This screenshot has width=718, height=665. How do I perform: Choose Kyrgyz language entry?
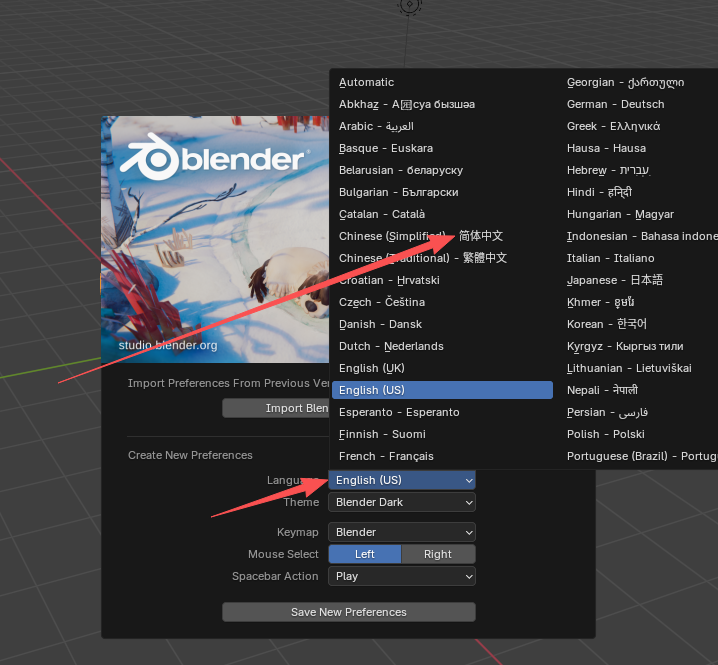[x=639, y=346]
